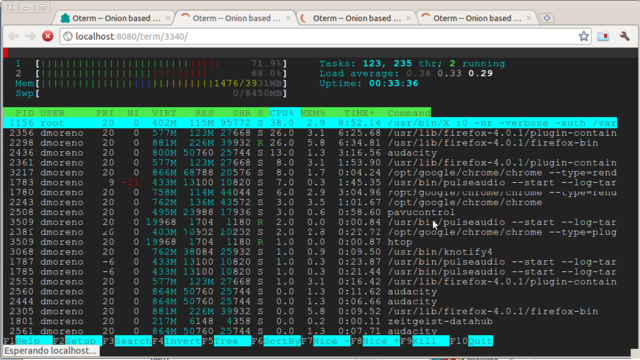This screenshot has width=640, height=360.
Task: Open the F6 SortBy menu
Action: (276, 341)
